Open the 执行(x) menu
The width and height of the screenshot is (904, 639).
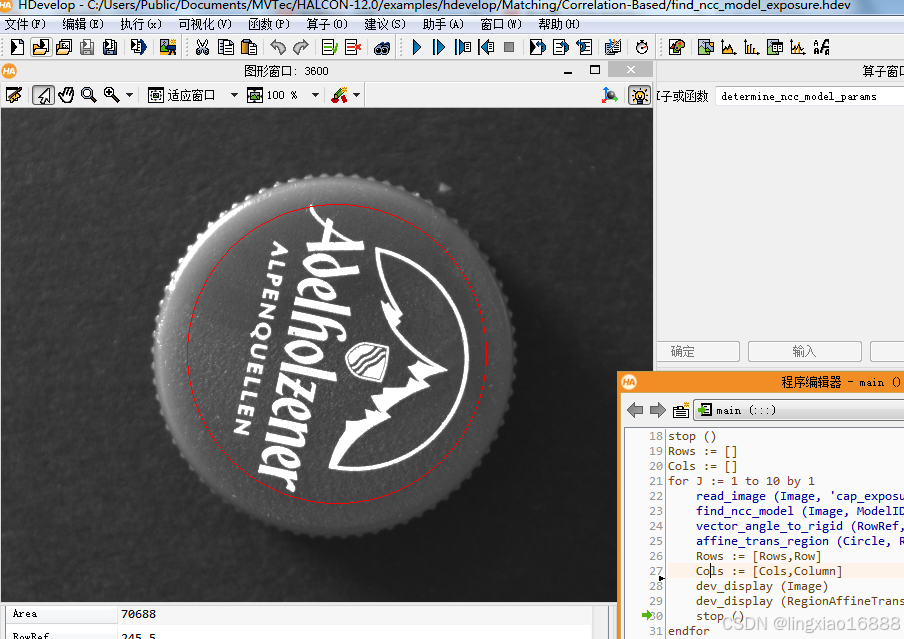click(x=141, y=24)
